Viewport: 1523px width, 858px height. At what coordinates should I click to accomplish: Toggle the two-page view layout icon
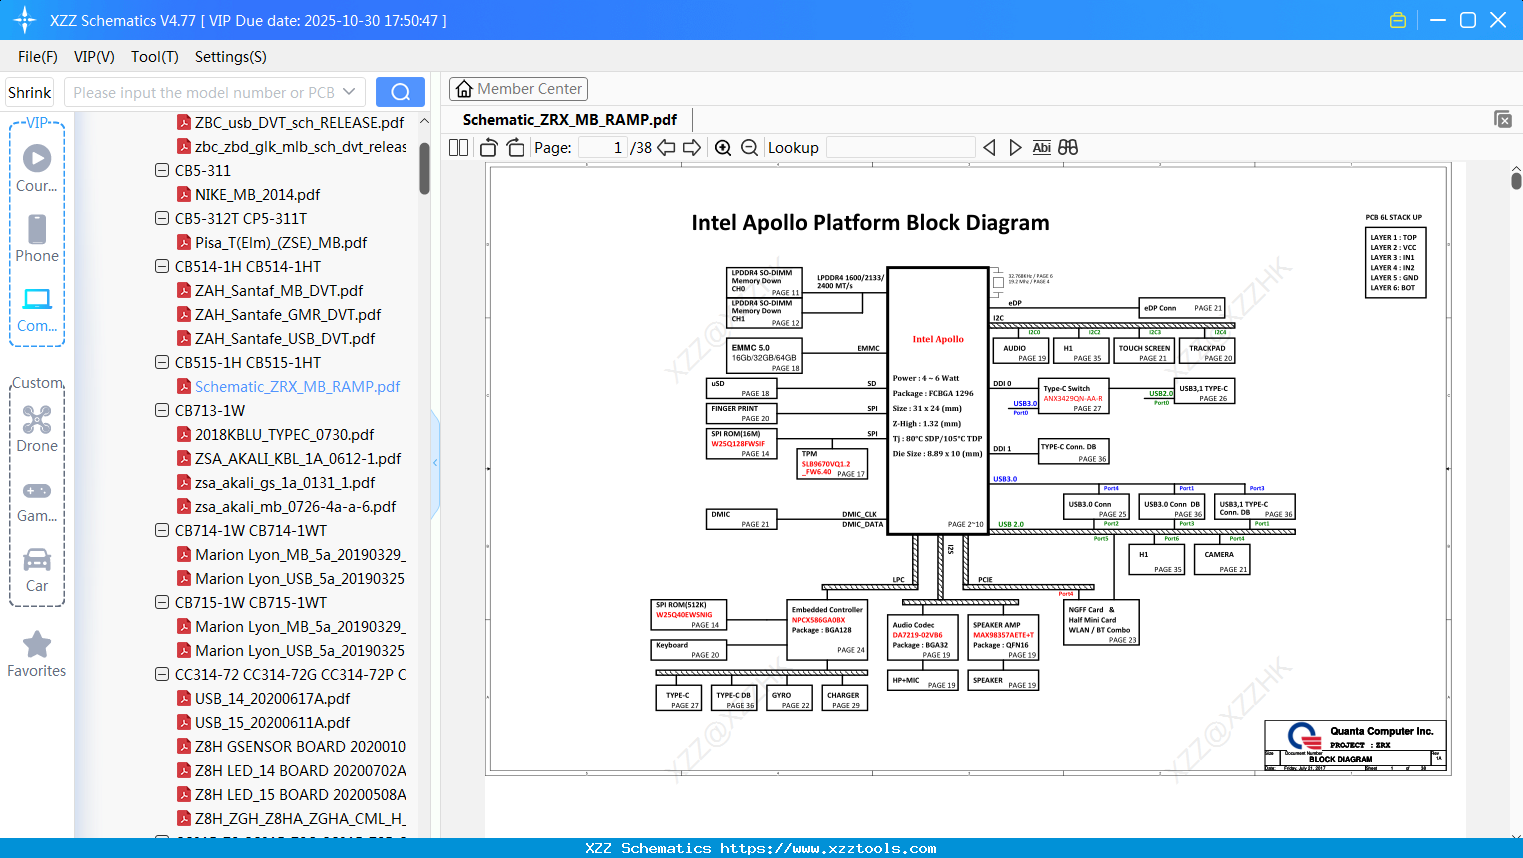(x=459, y=148)
